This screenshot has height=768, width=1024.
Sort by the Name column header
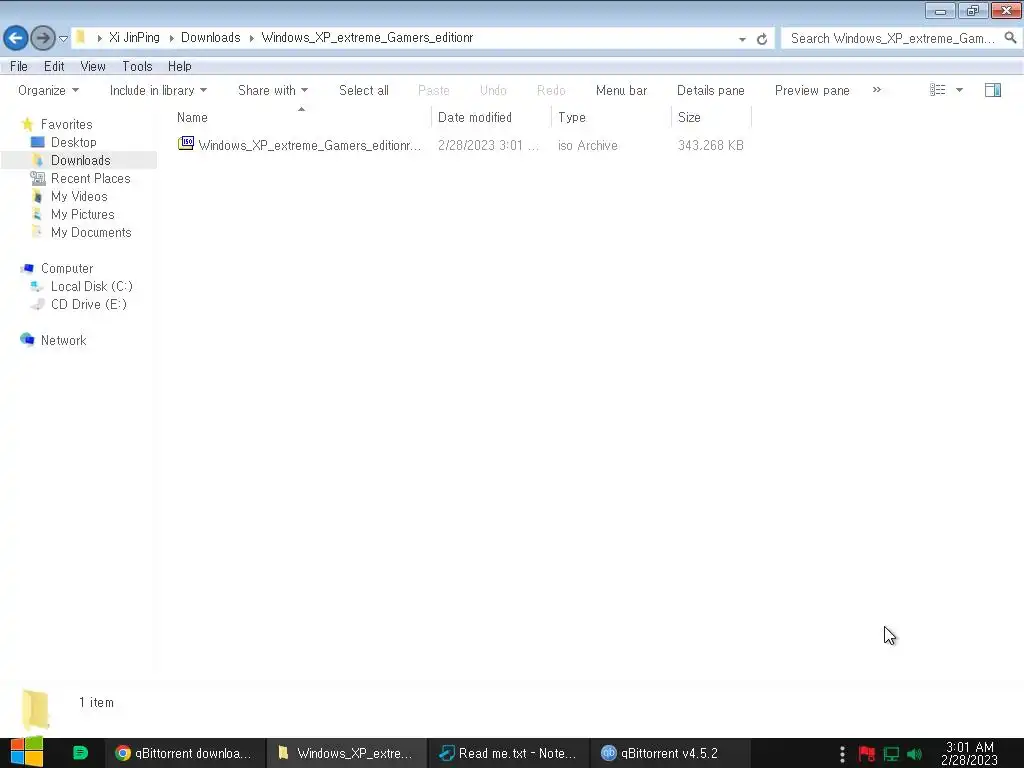pos(301,118)
